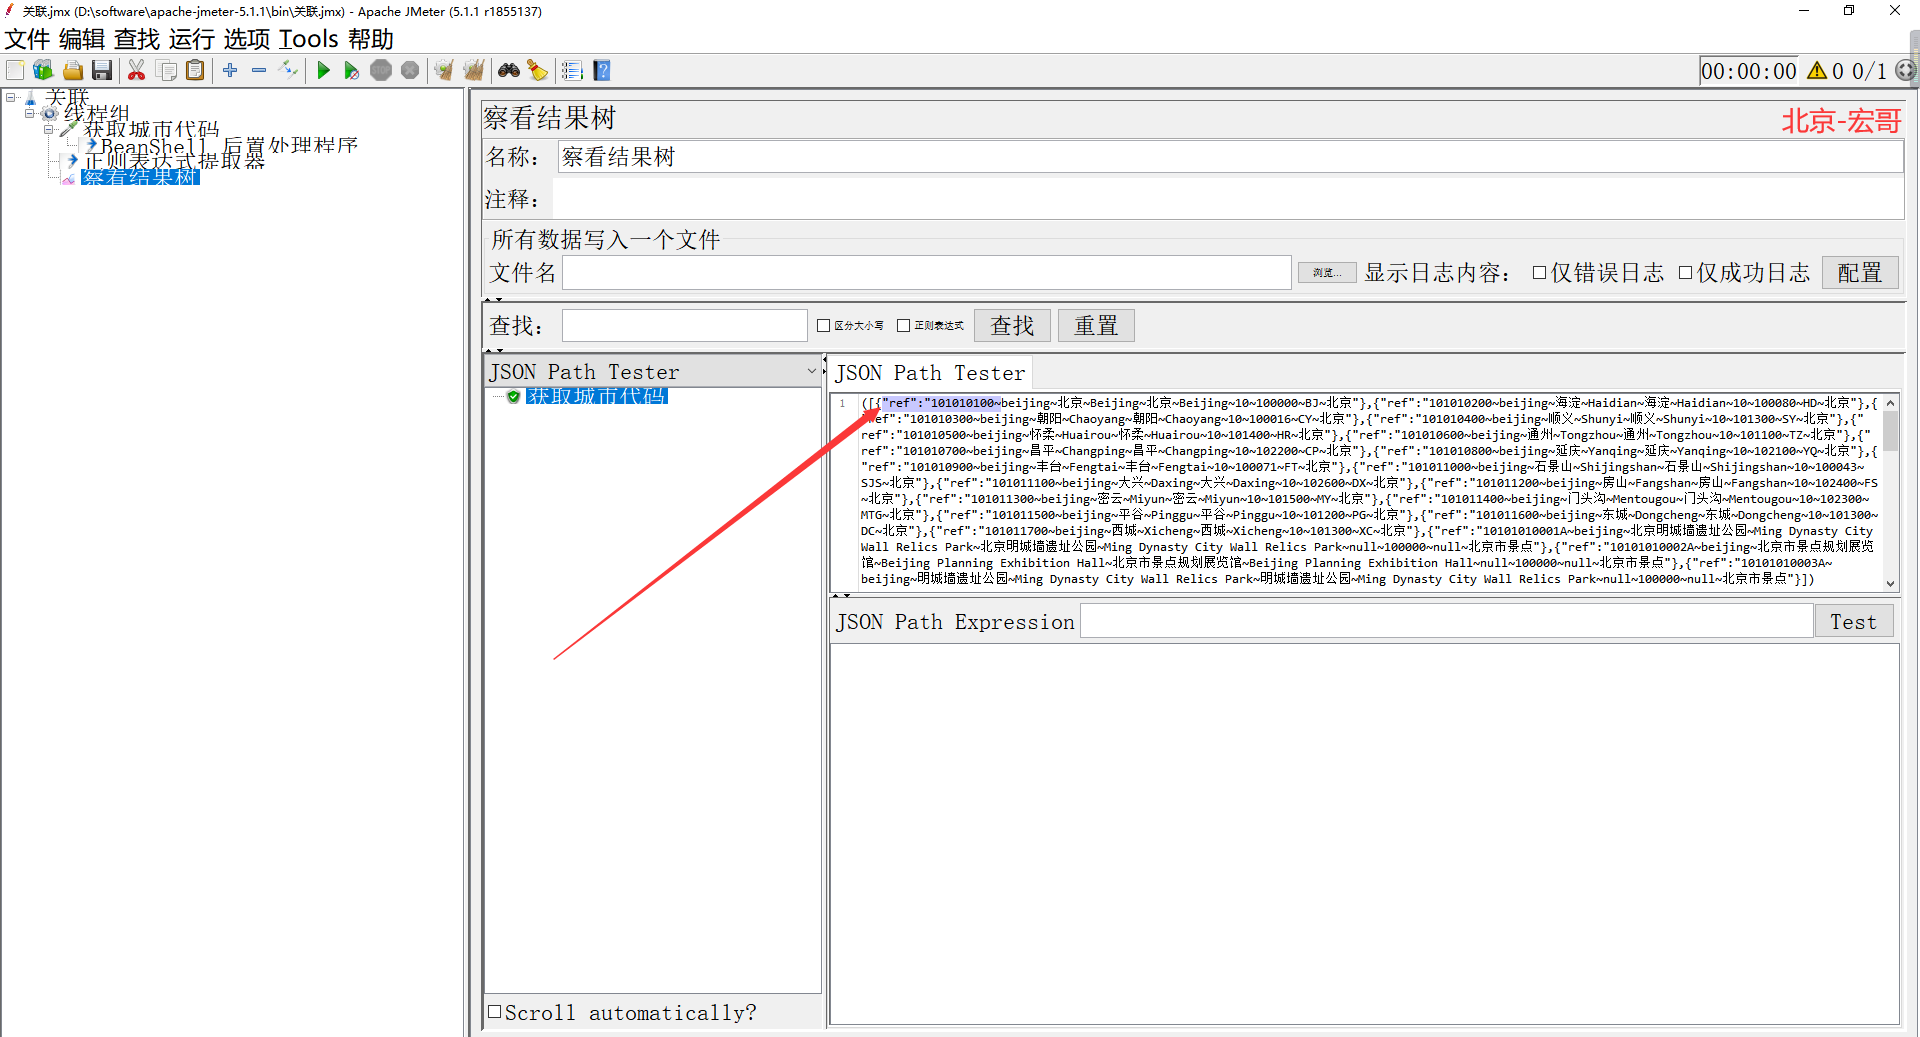The height and width of the screenshot is (1037, 1920).
Task: Click the response text scrollbar down arrow
Action: [1890, 583]
